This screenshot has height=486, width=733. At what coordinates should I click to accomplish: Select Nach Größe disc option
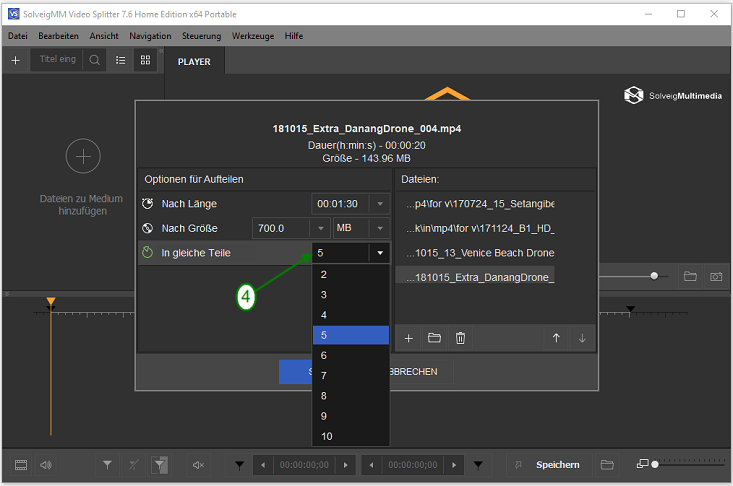point(148,228)
